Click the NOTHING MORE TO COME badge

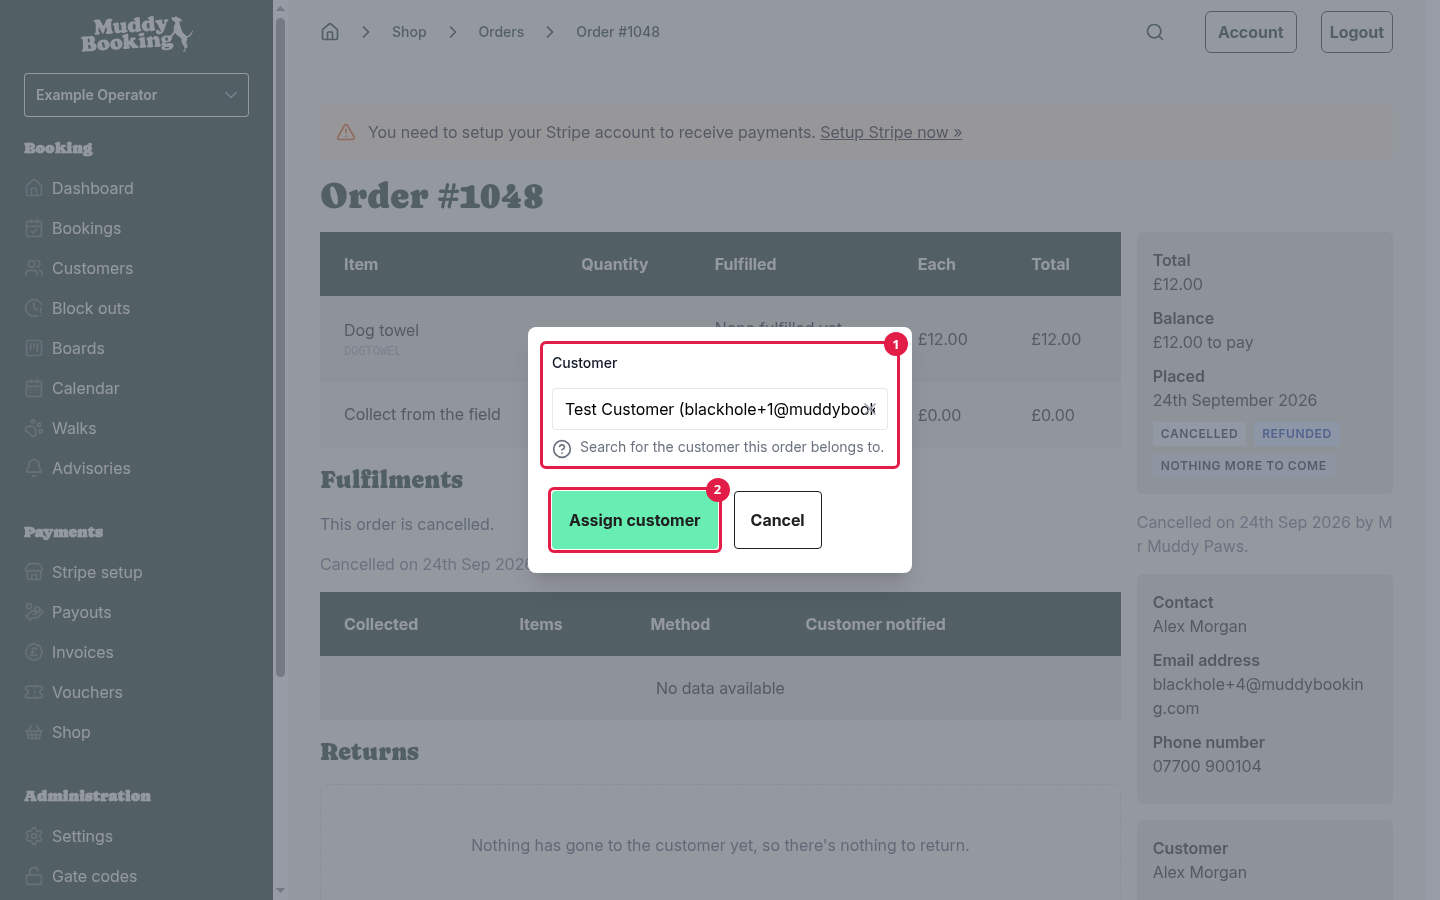(1243, 466)
